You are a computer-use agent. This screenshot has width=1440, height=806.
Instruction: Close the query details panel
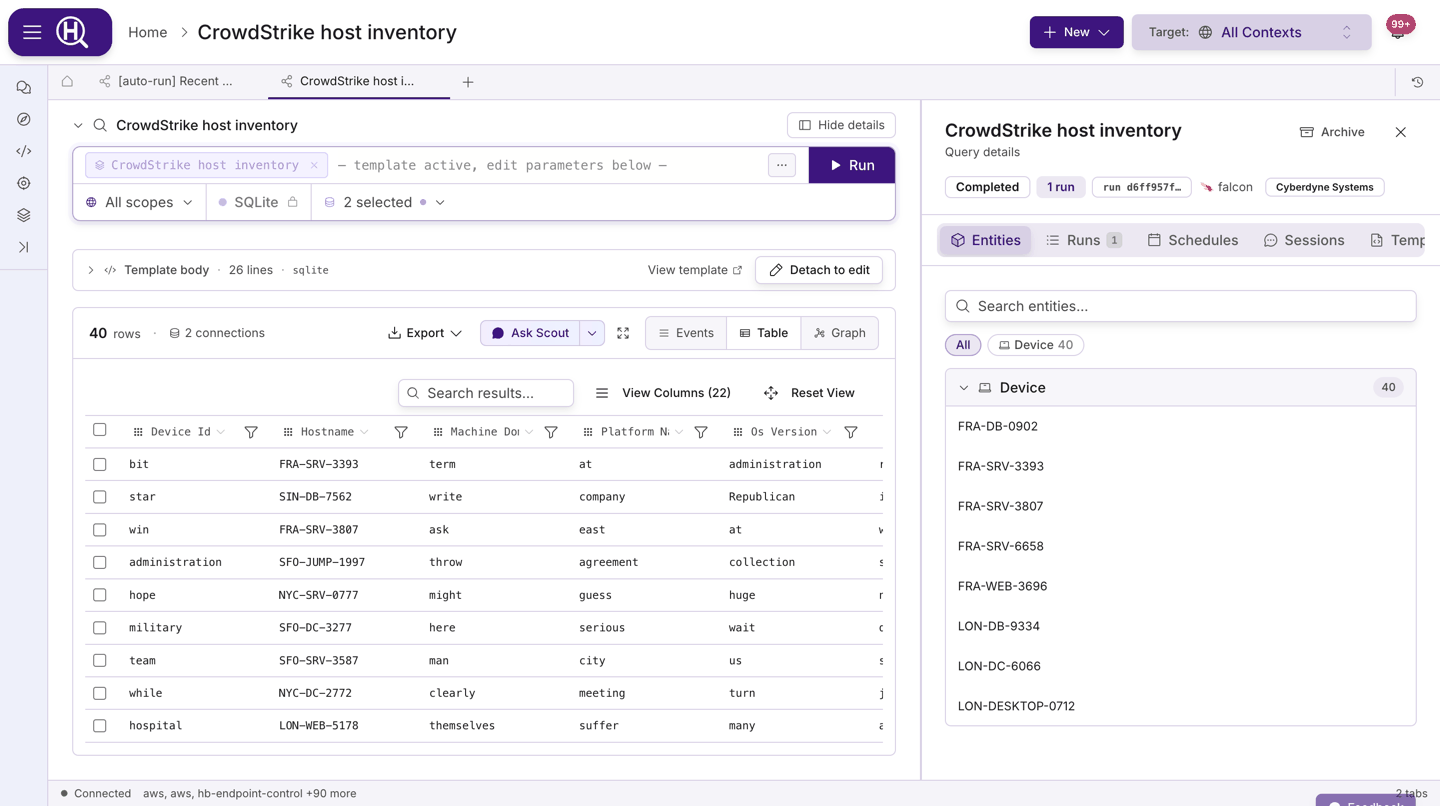tap(1400, 132)
